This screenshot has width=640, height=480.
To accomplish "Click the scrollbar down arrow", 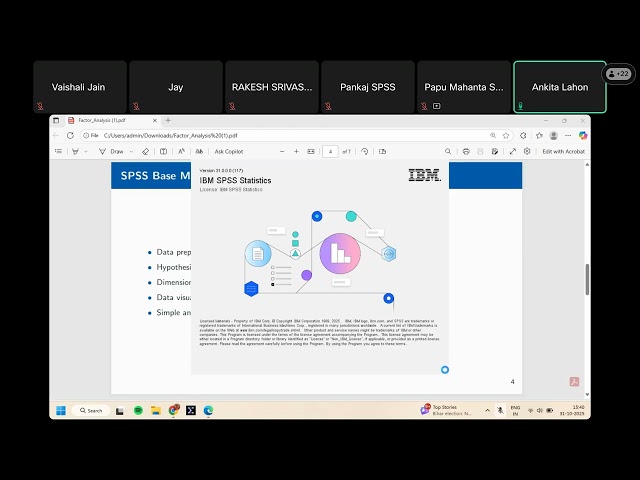I will point(587,395).
